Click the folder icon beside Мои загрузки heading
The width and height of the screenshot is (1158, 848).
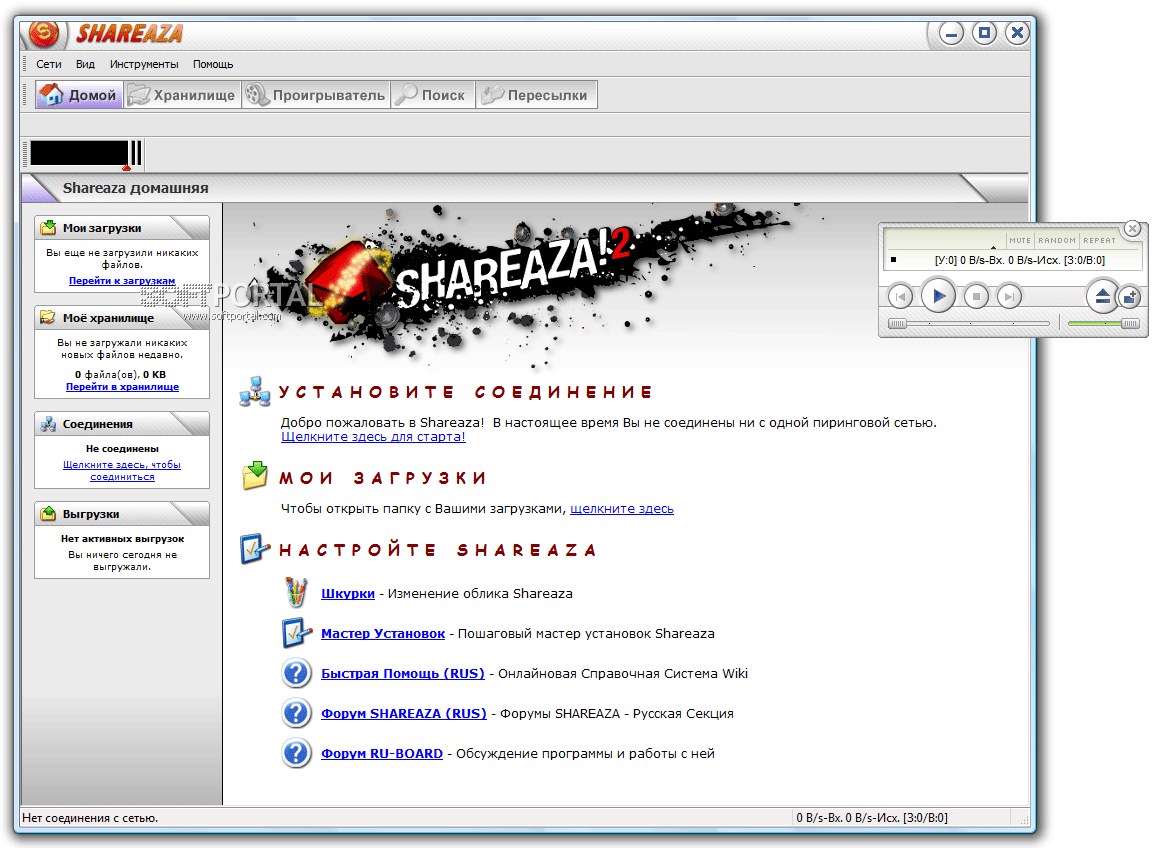click(255, 476)
